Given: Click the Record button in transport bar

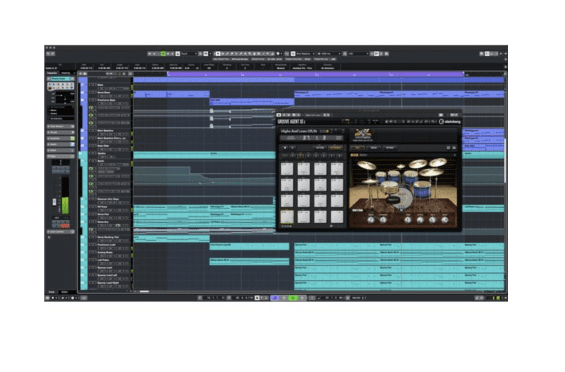Looking at the screenshot, I should (x=302, y=298).
